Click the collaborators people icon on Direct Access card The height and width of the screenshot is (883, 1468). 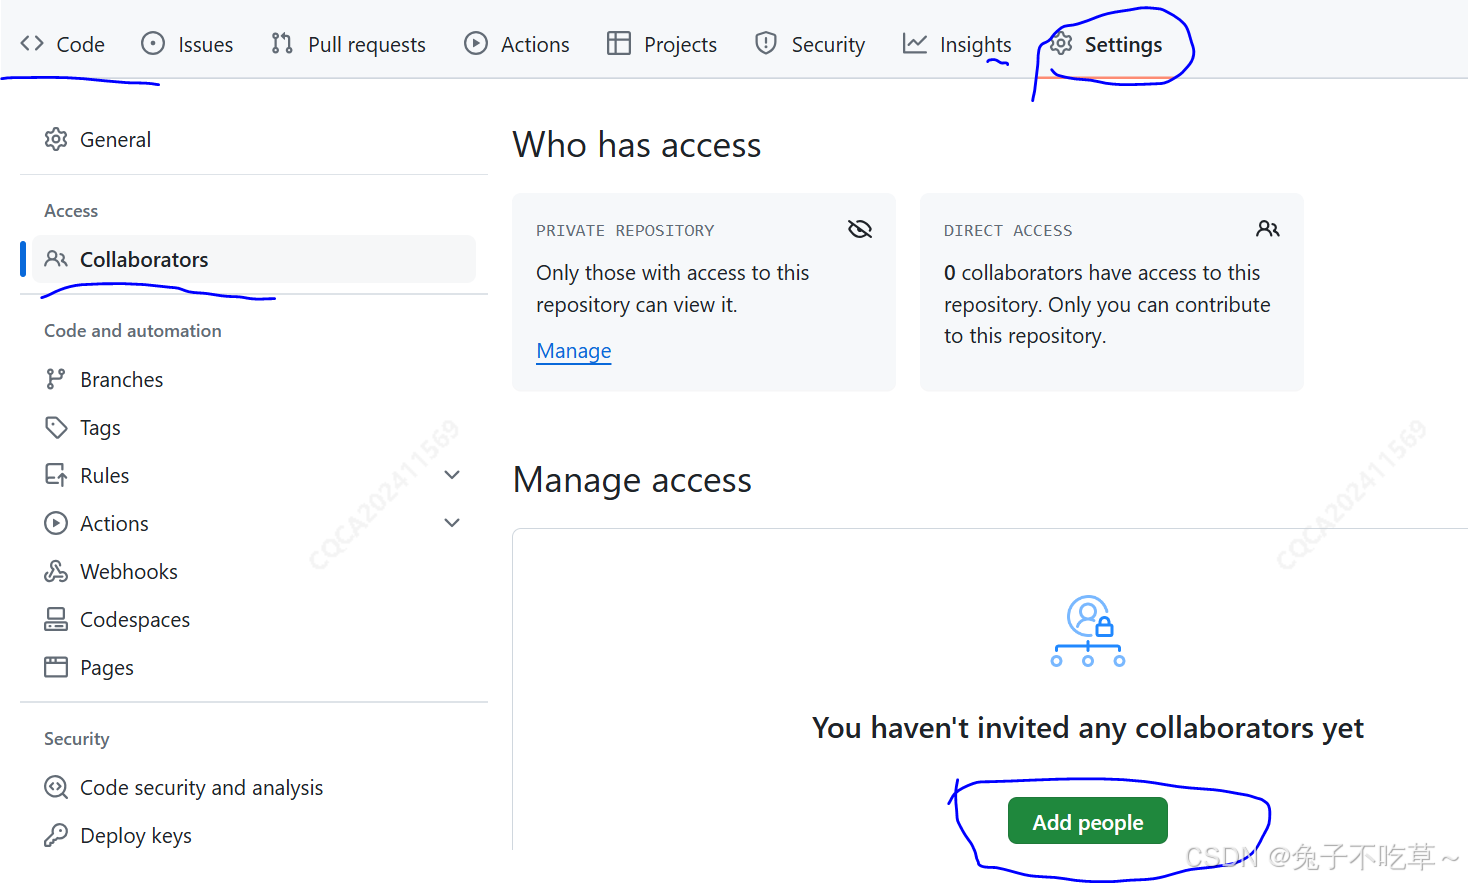coord(1268,228)
